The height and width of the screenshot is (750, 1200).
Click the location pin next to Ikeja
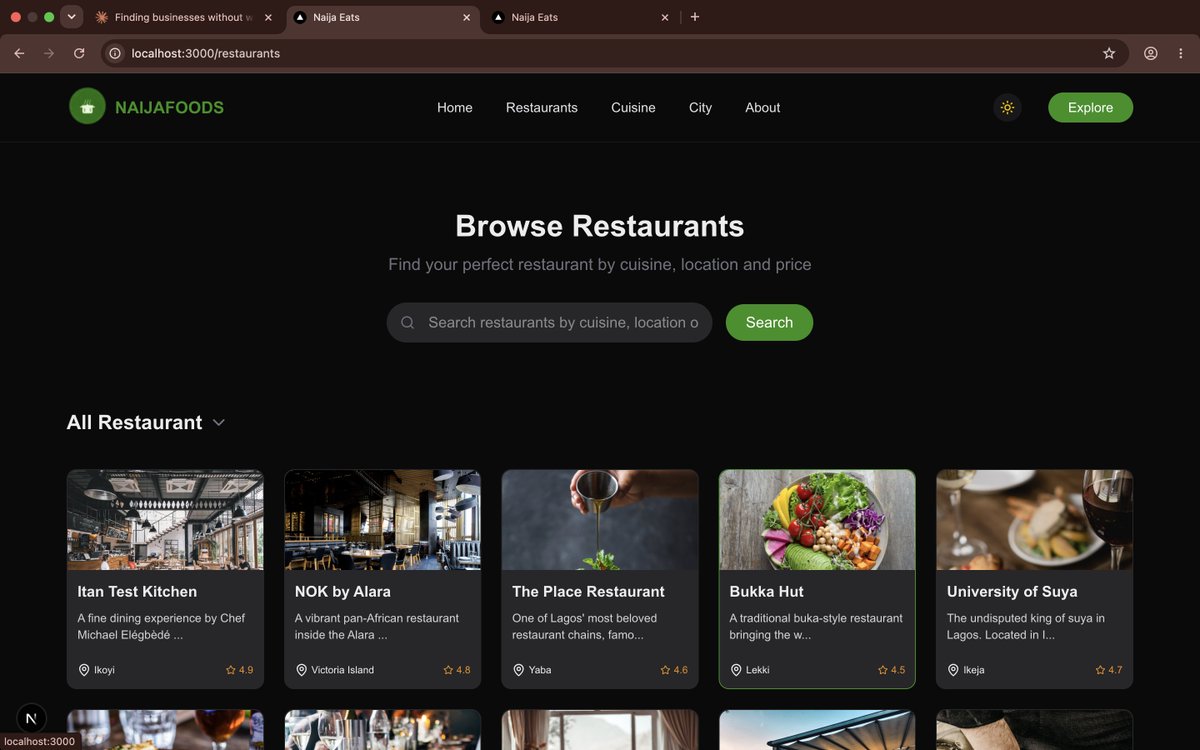click(953, 670)
